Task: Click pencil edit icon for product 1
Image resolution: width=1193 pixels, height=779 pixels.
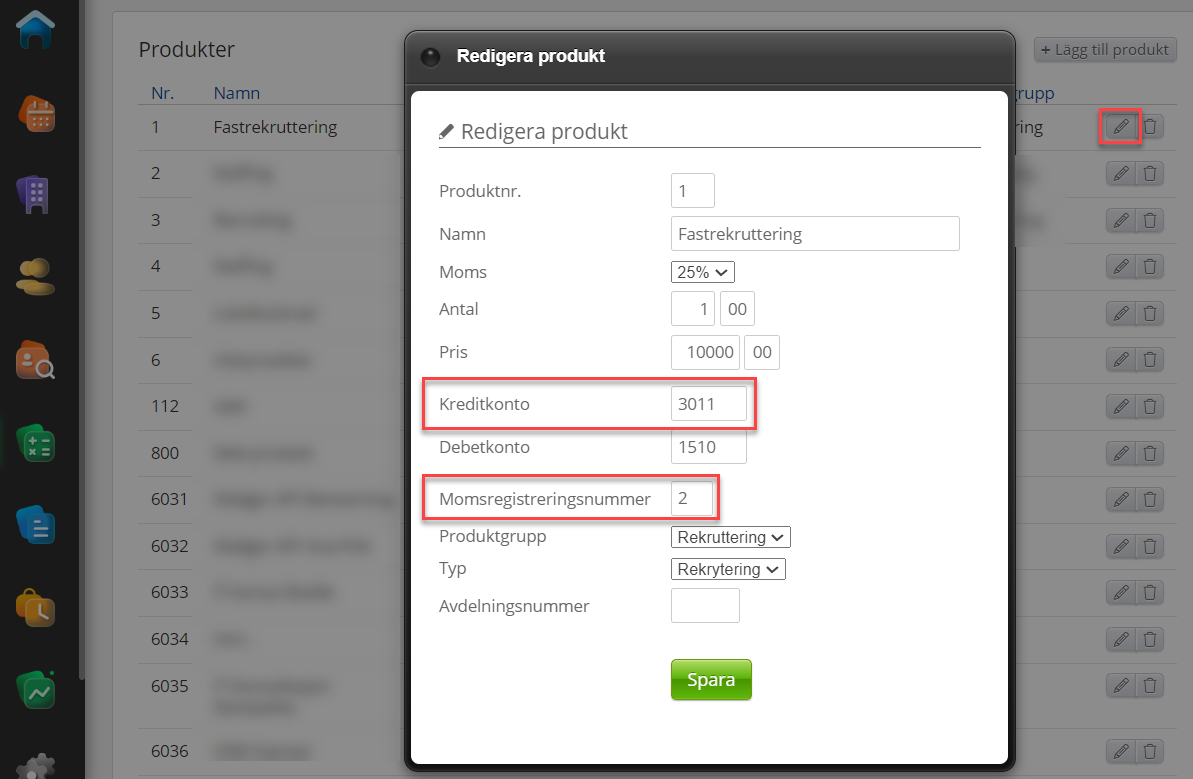Action: point(1121,127)
